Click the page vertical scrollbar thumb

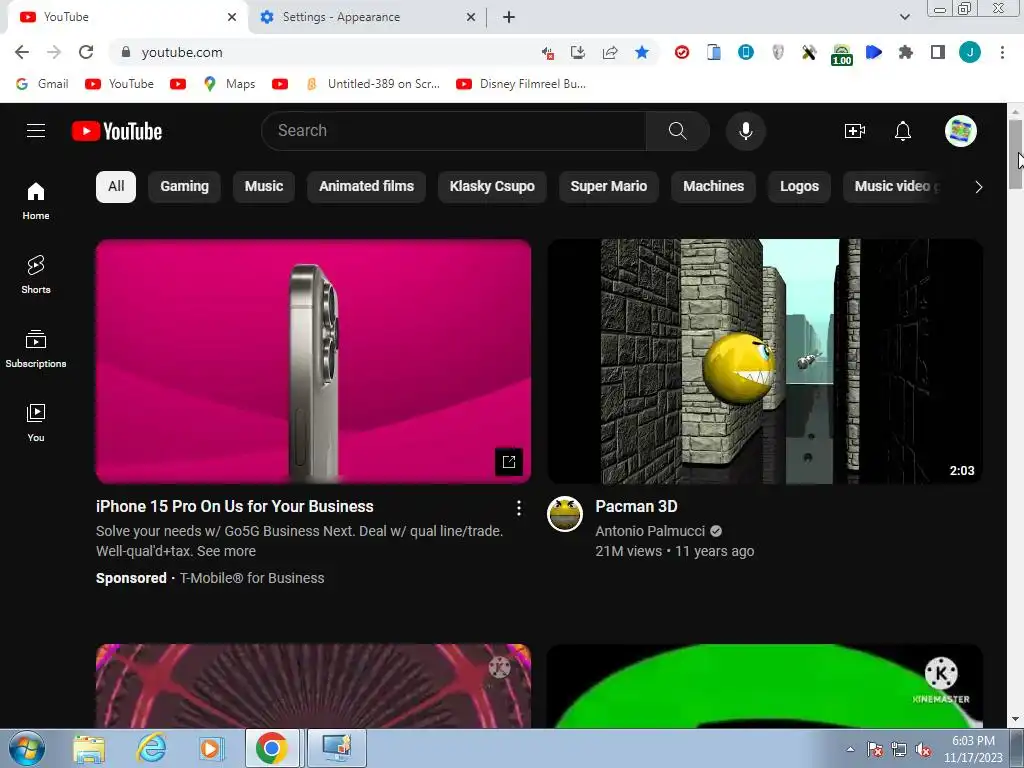tap(1016, 154)
